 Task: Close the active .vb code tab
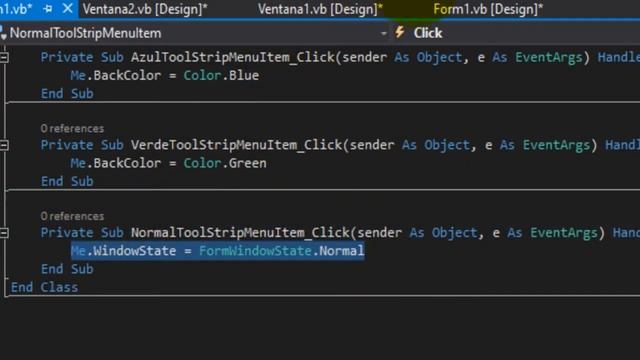click(x=68, y=9)
